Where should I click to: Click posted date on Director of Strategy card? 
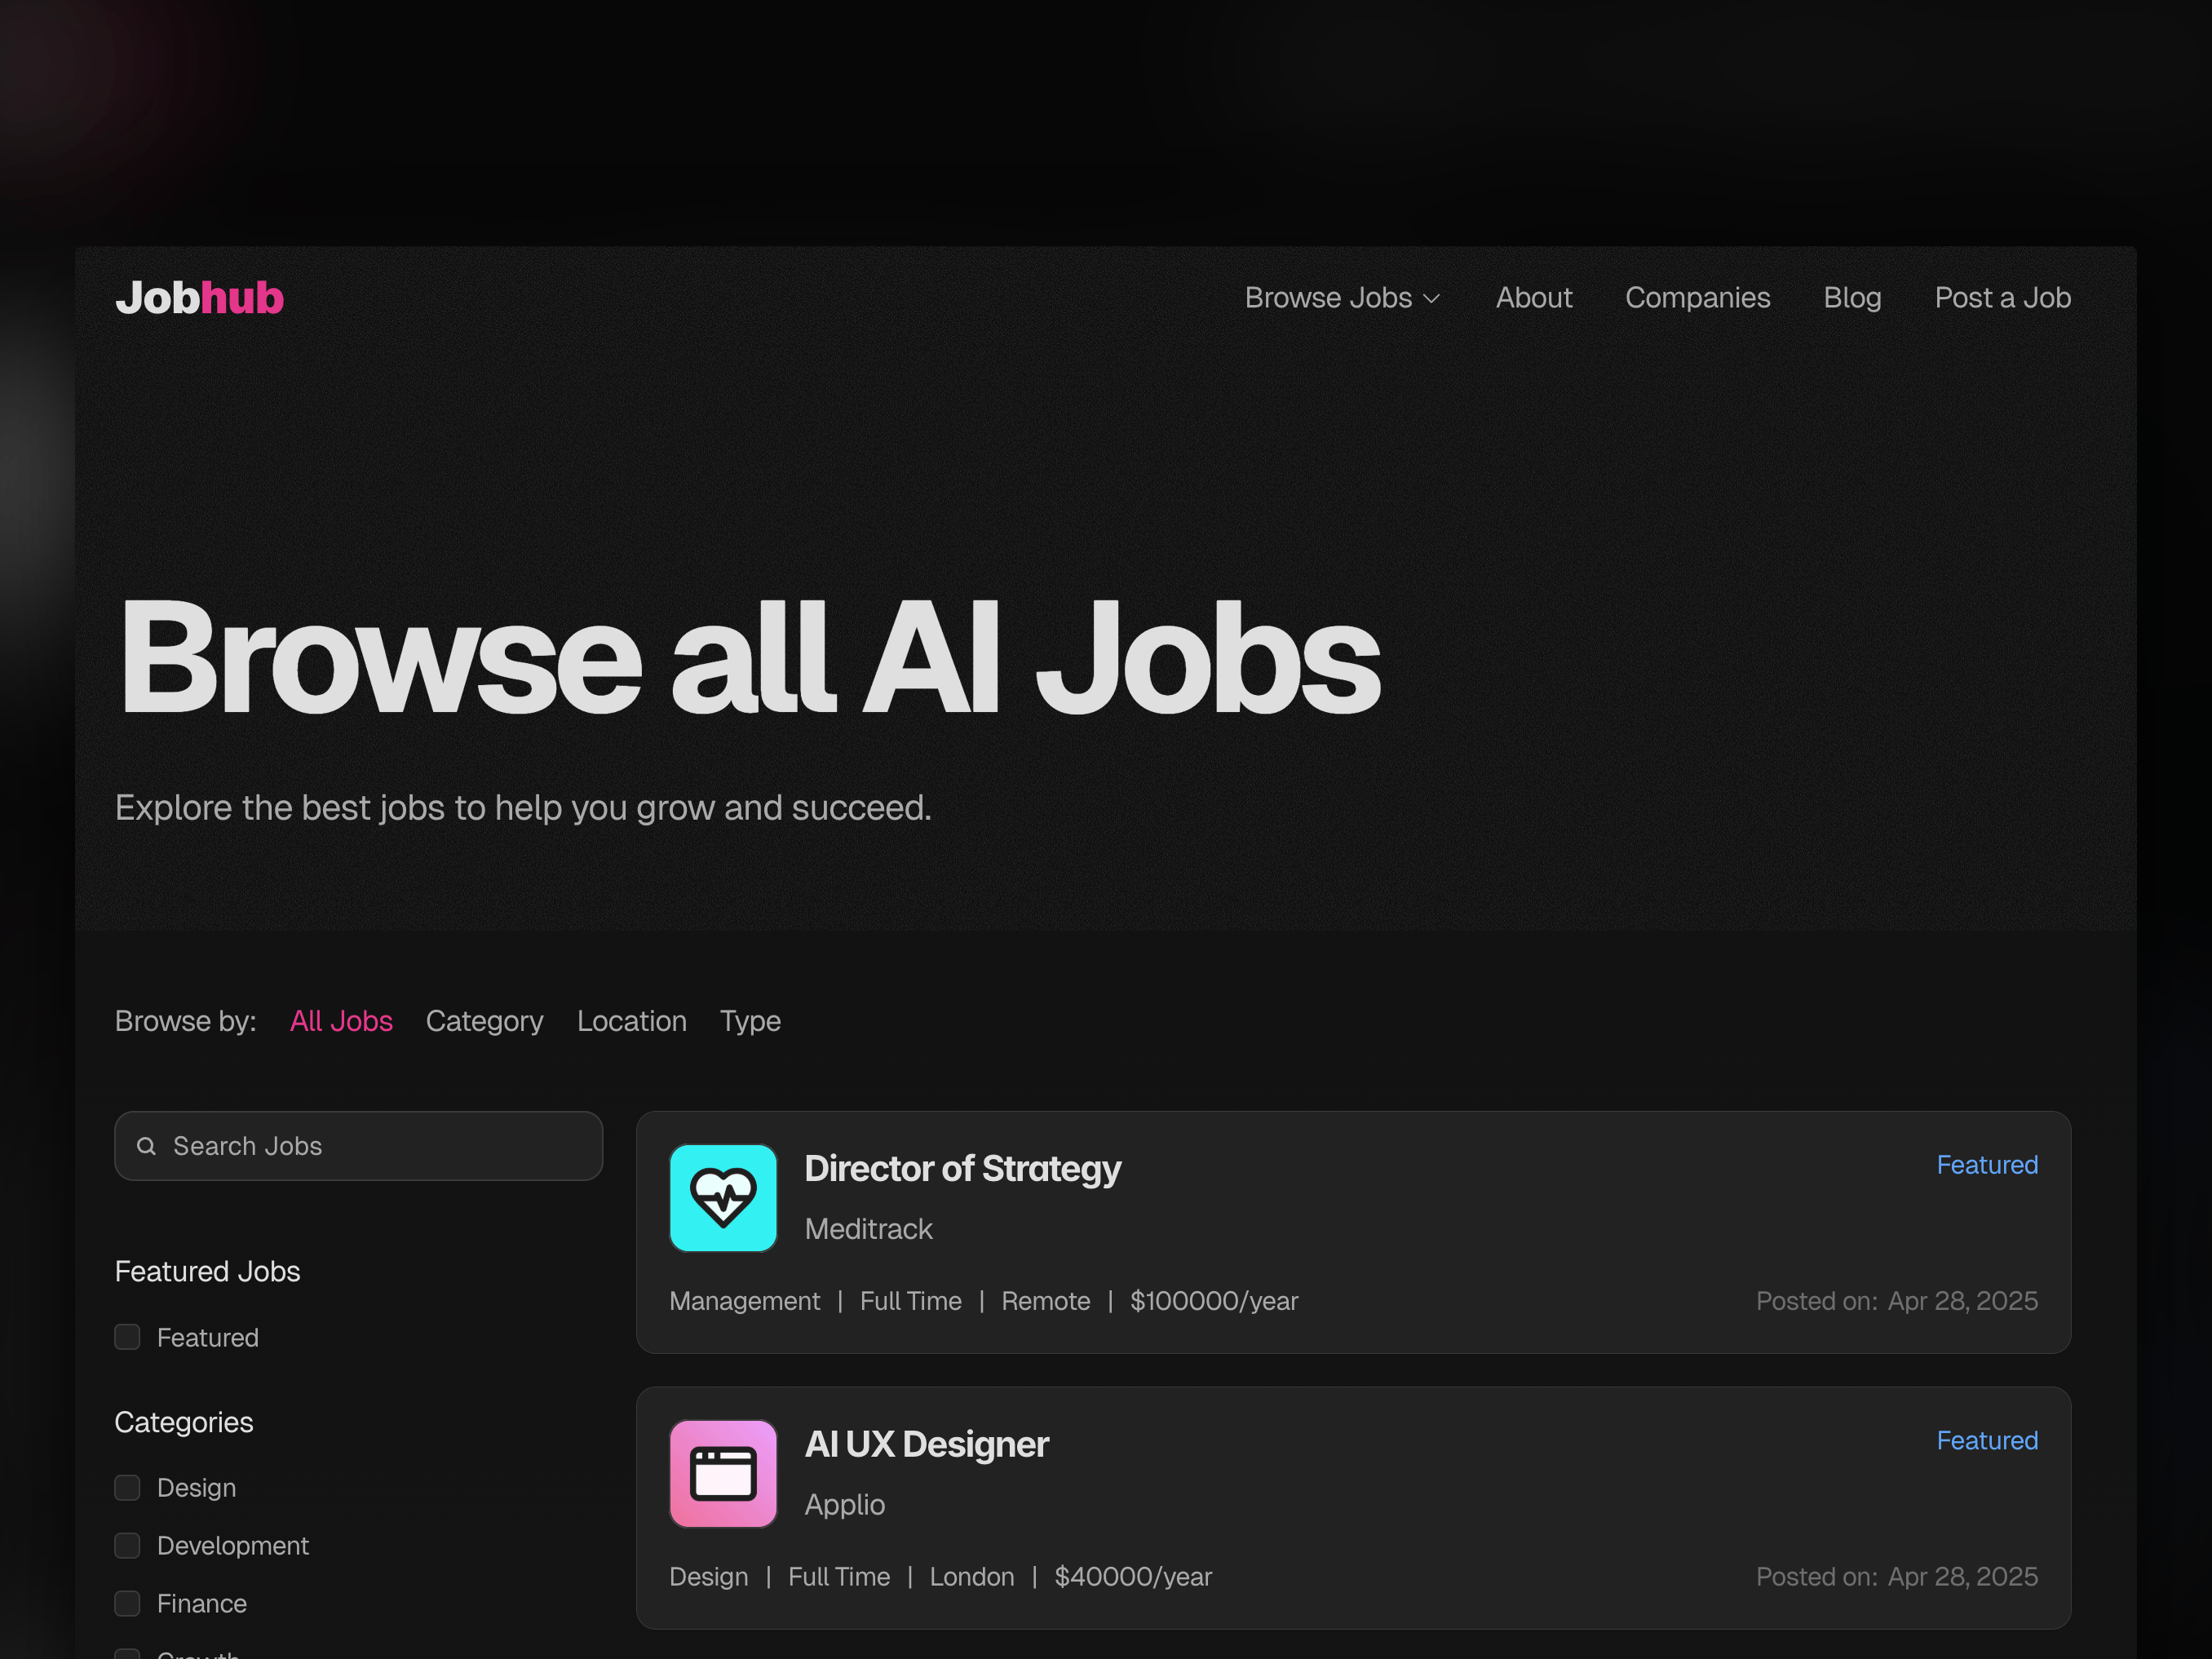click(x=1962, y=1301)
